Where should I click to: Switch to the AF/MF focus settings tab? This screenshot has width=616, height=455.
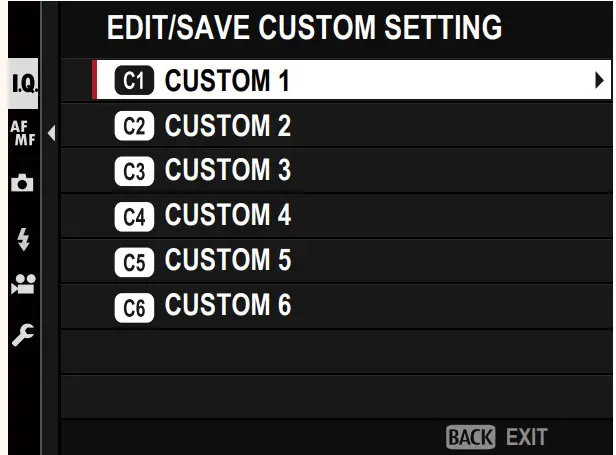pos(22,132)
